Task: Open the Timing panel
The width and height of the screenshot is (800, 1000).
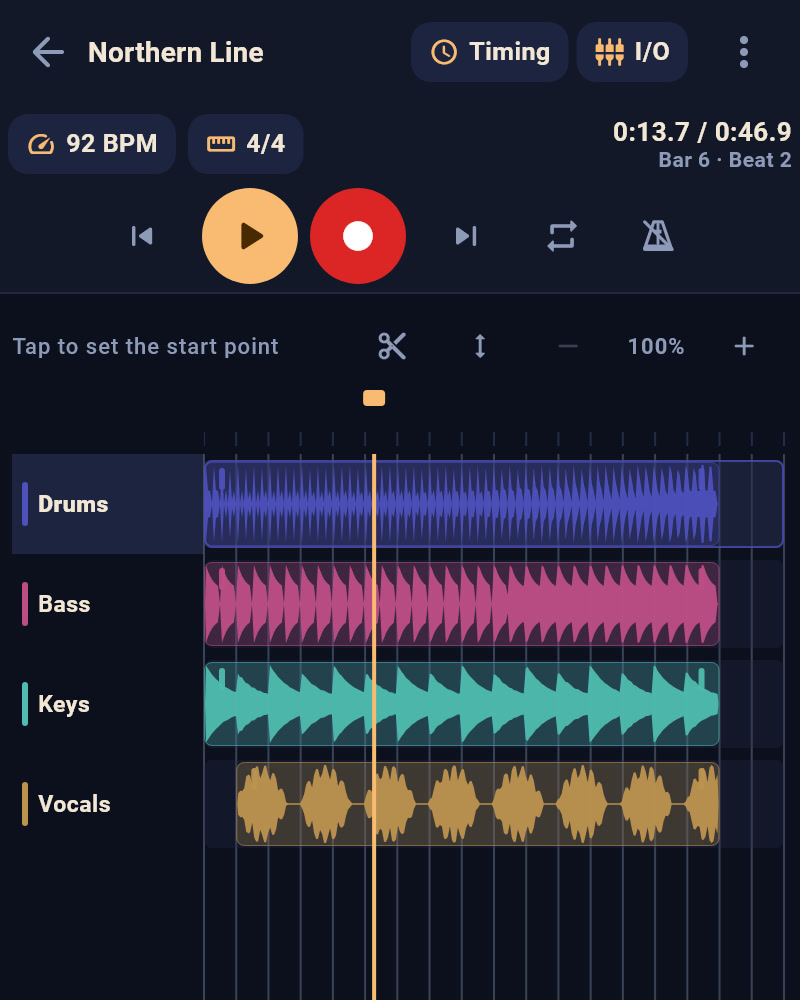Action: click(x=489, y=52)
